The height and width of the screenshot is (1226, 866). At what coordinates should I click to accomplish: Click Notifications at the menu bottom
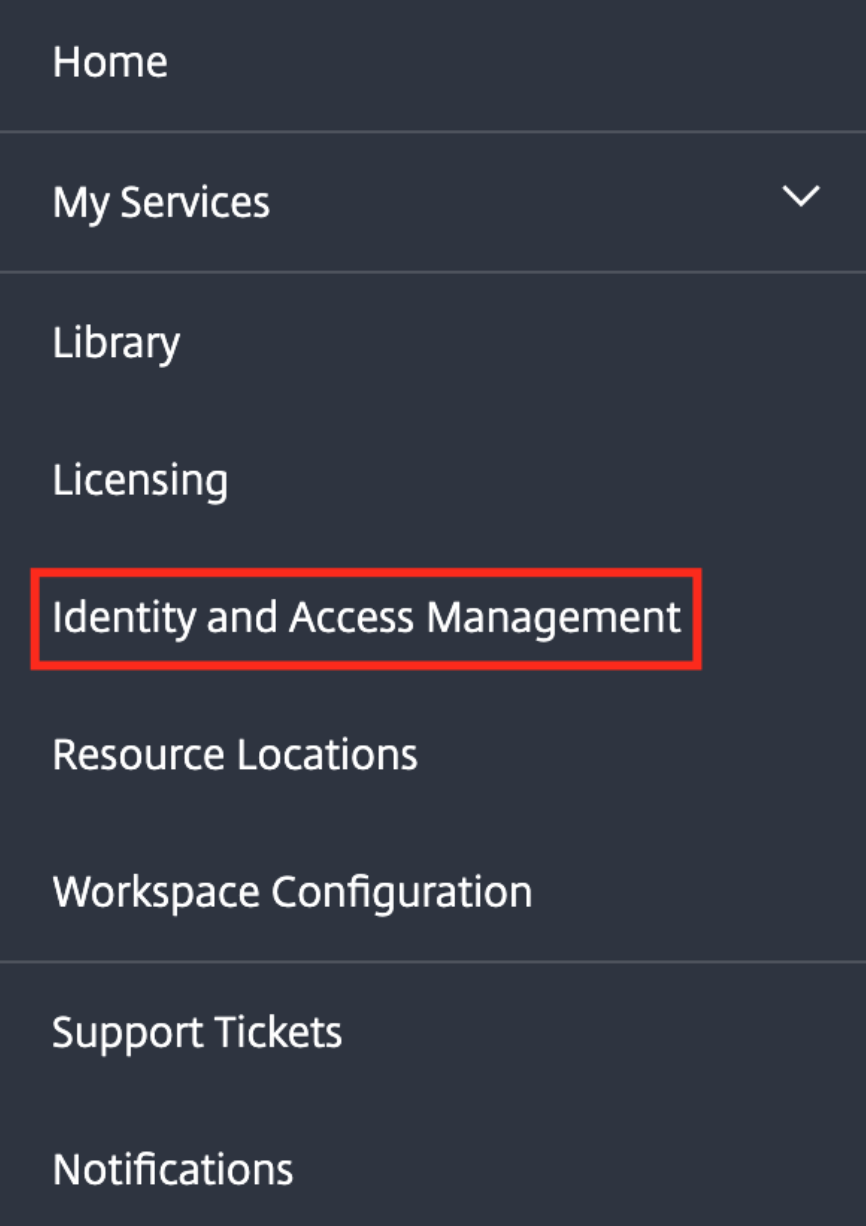[173, 1169]
